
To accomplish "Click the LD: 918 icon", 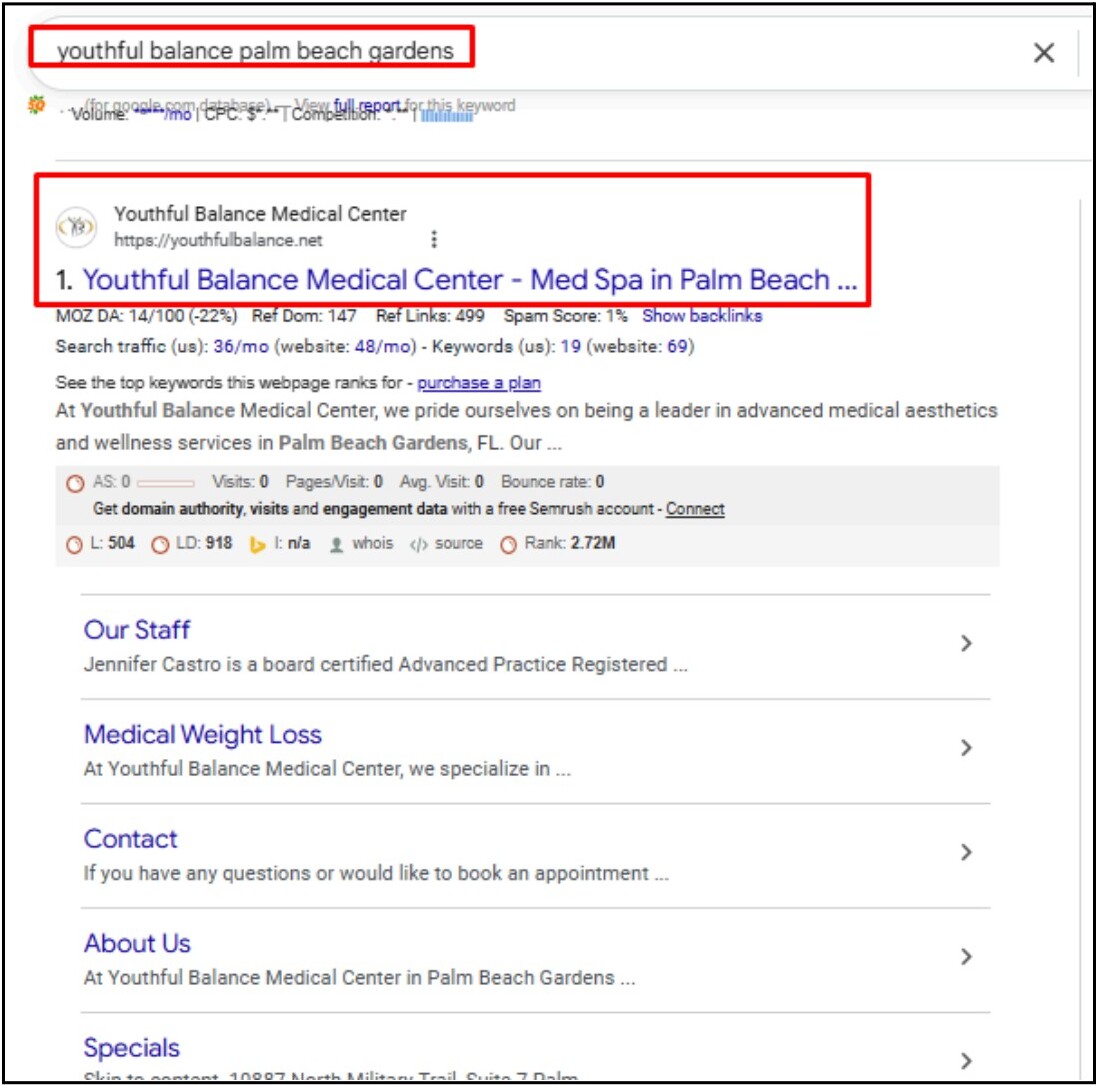I will tap(160, 545).
